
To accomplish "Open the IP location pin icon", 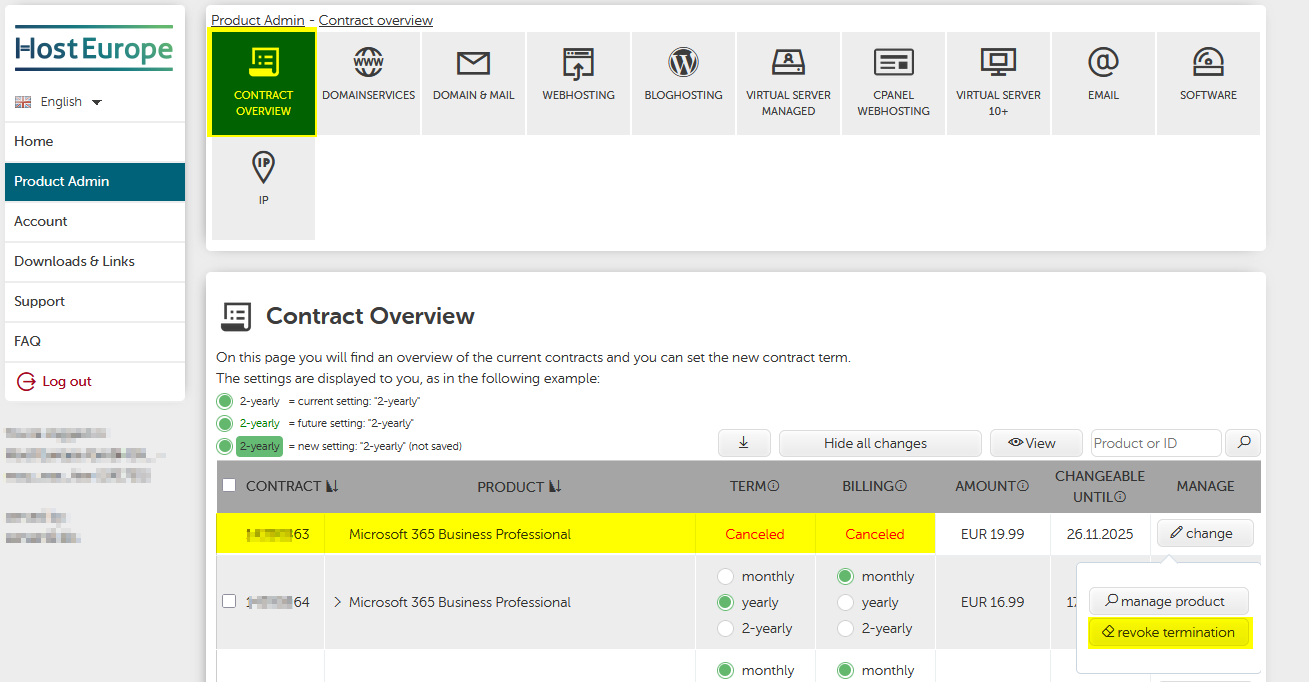I will (x=263, y=168).
